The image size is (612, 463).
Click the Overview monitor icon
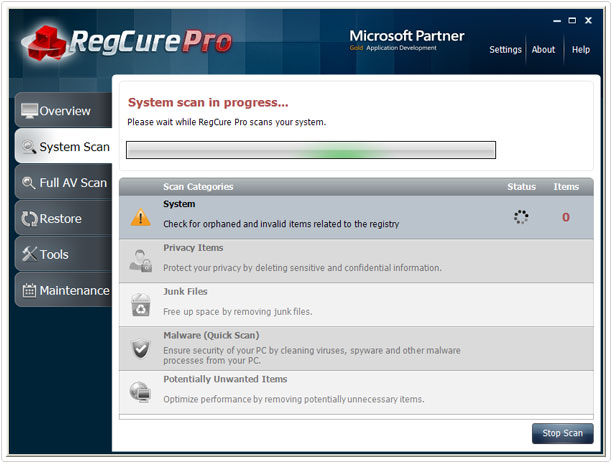click(x=29, y=111)
